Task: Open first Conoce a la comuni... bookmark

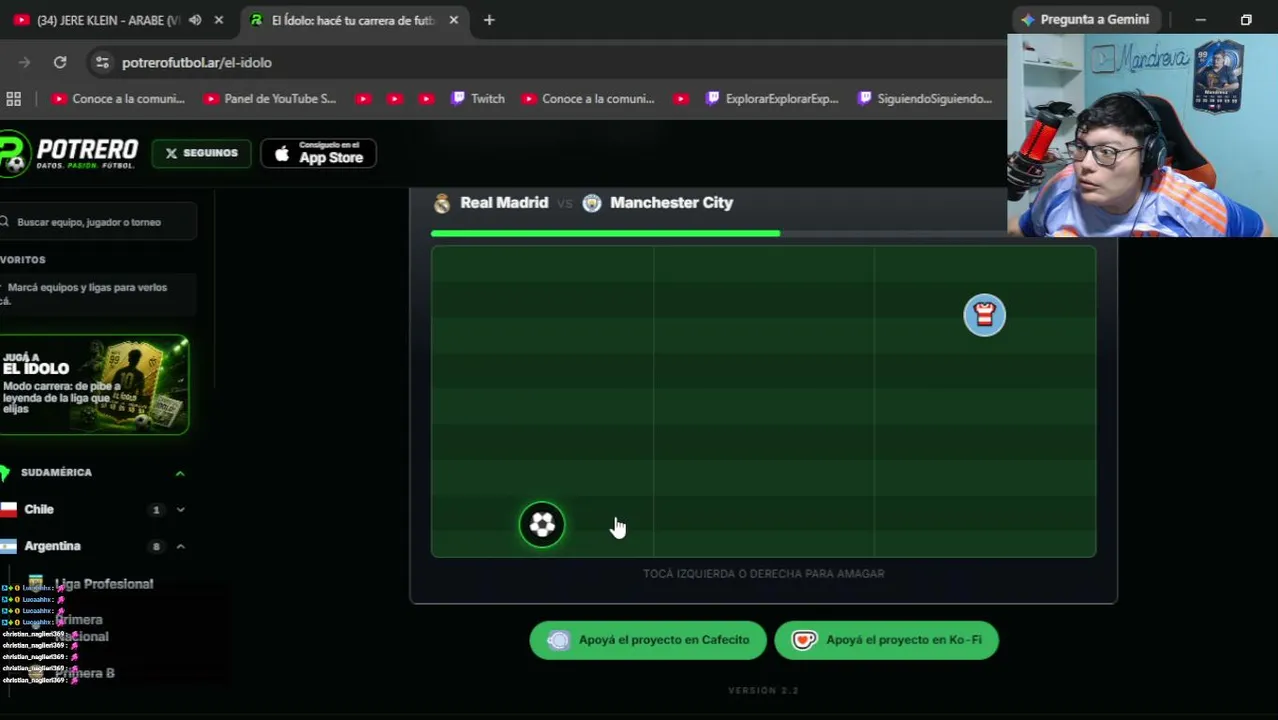Action: [x=118, y=99]
